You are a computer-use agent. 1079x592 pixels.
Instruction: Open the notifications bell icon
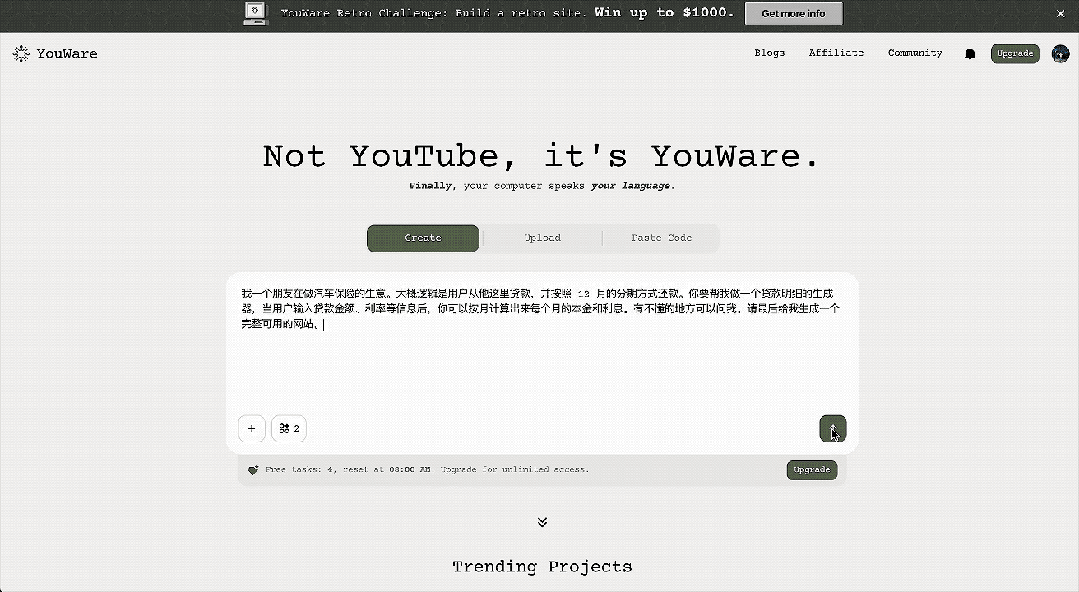tap(969, 53)
